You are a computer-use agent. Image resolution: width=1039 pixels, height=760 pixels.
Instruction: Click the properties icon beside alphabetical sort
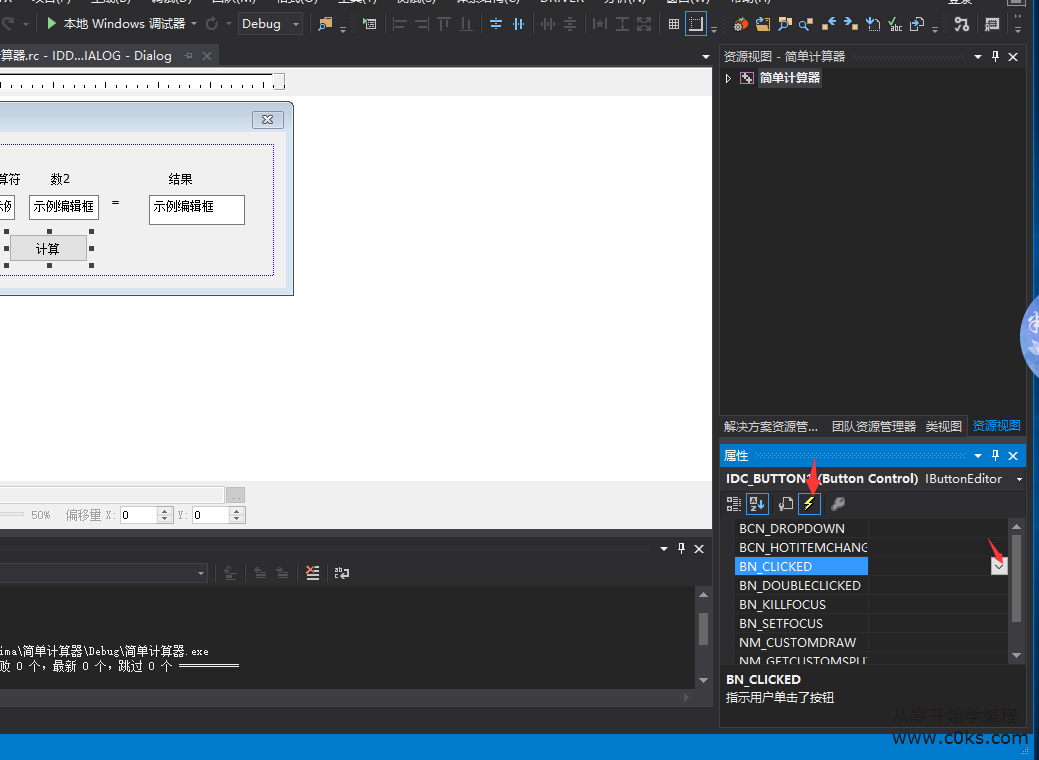[785, 504]
